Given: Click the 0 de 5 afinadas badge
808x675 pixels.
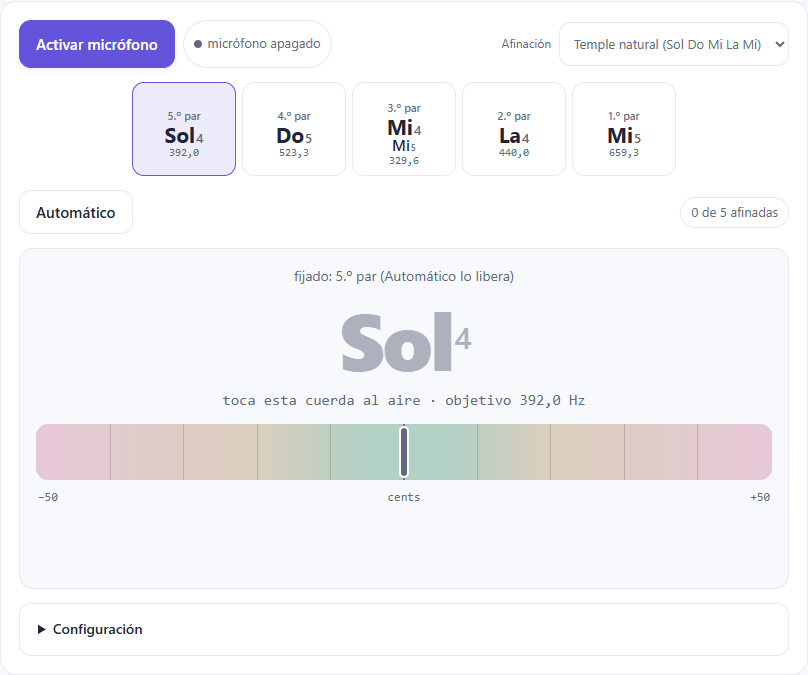Looking at the screenshot, I should coord(734,212).
